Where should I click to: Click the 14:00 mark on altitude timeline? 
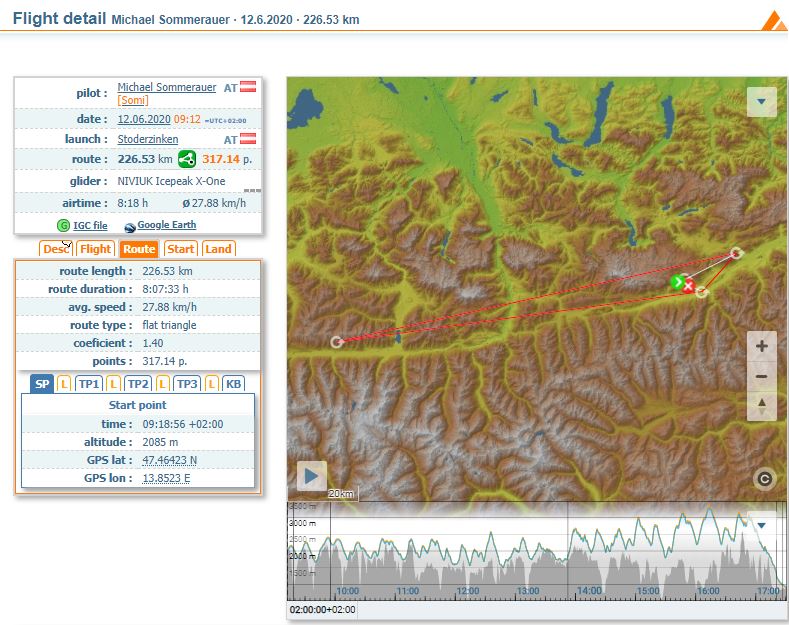click(x=589, y=591)
